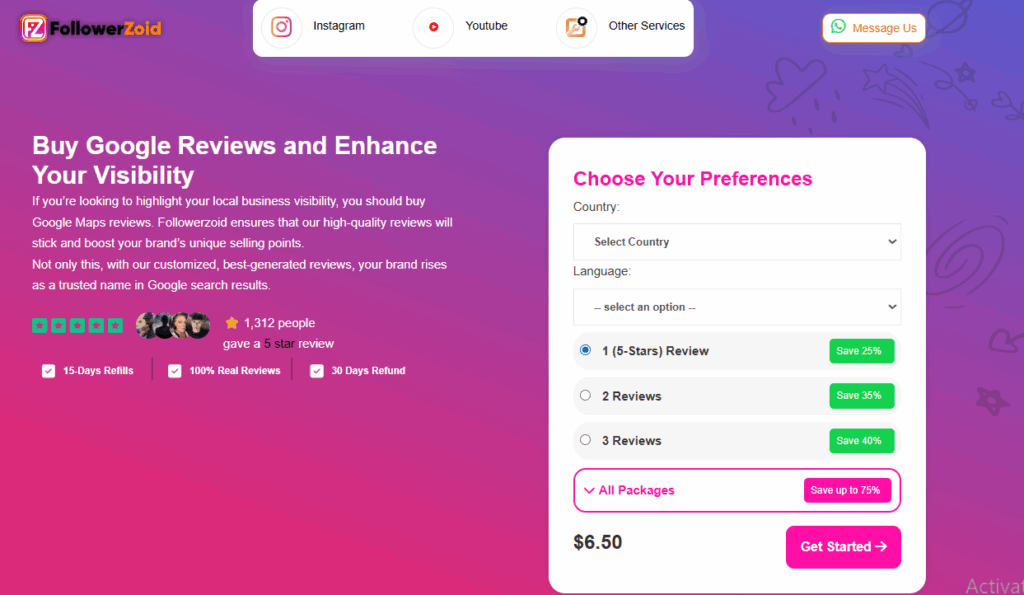Click the Message Us button

click(x=873, y=28)
